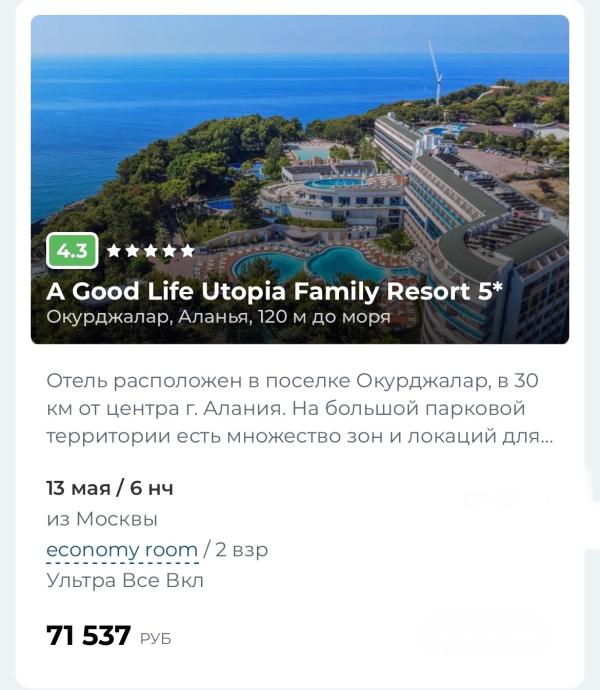Click the last star in the rating
600x690 pixels.
pyautogui.click(x=188, y=250)
